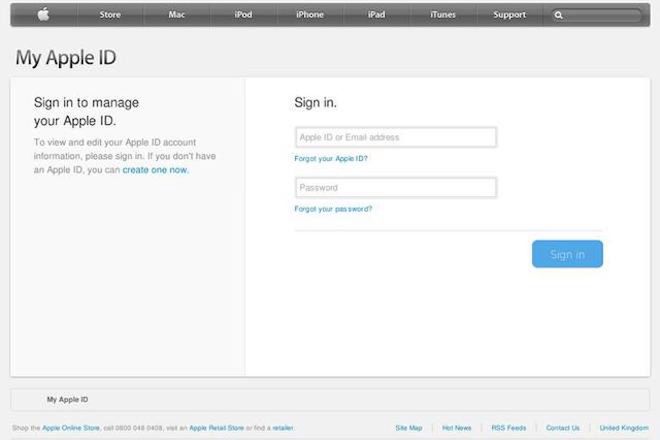This screenshot has height=440, width=660.
Task: Open the Store menu item
Action: [110, 14]
